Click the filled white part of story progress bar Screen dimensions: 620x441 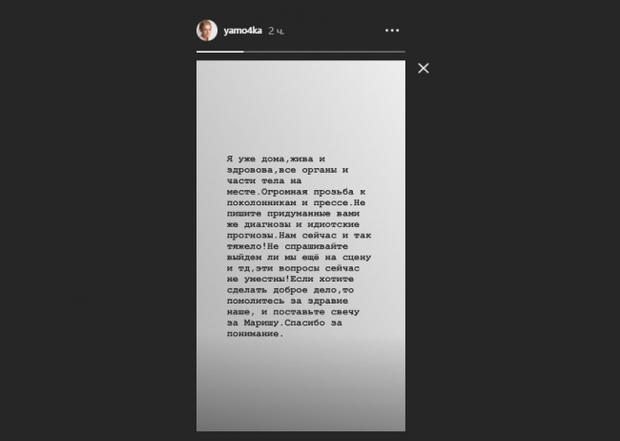(x=220, y=52)
